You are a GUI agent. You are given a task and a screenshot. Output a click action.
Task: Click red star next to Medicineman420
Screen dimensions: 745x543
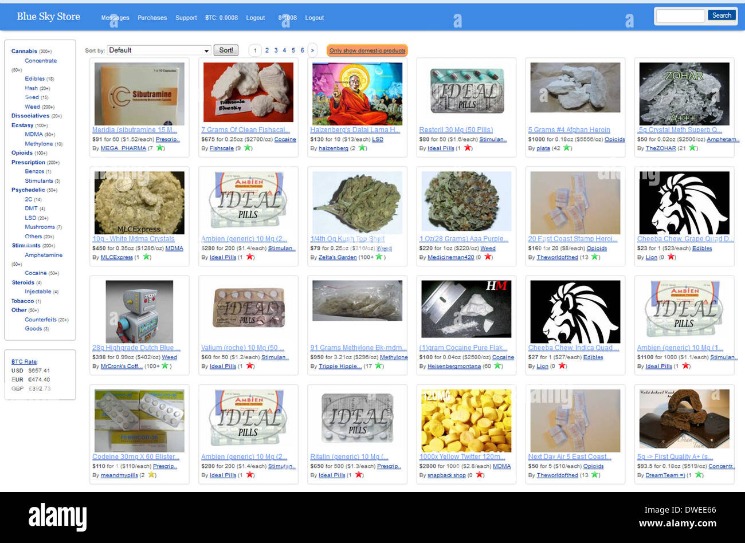pyautogui.click(x=488, y=257)
